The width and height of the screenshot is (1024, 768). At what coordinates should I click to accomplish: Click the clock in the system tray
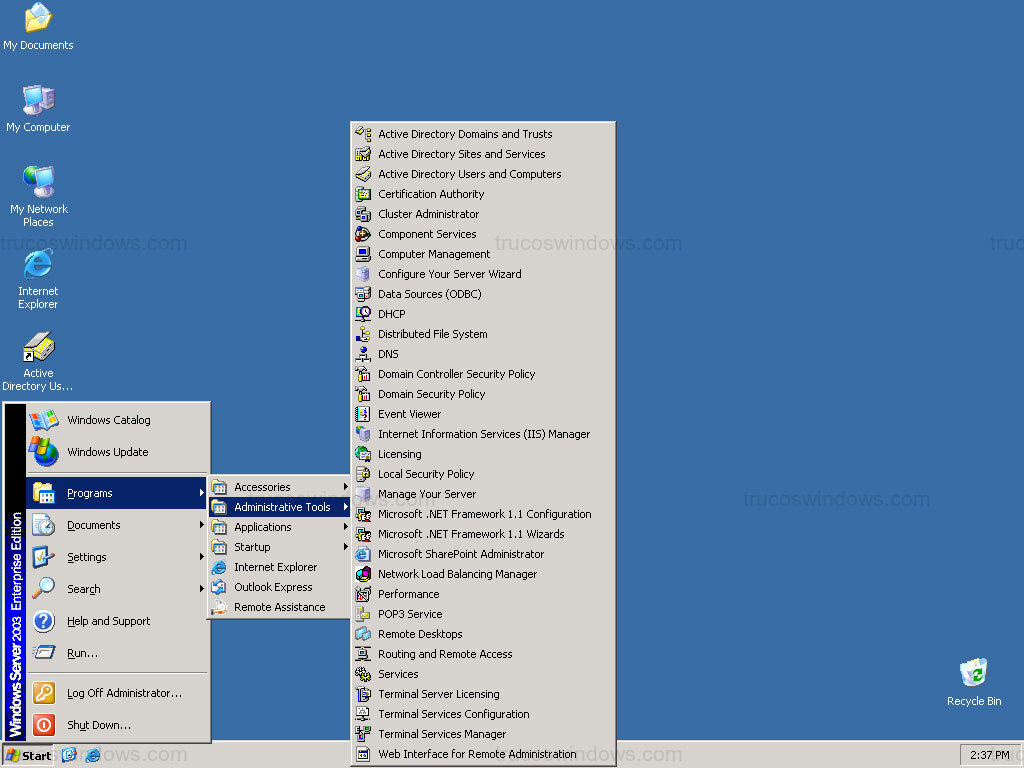click(x=988, y=755)
